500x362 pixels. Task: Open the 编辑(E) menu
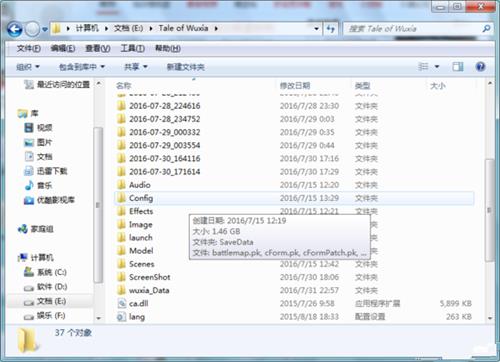click(x=63, y=49)
